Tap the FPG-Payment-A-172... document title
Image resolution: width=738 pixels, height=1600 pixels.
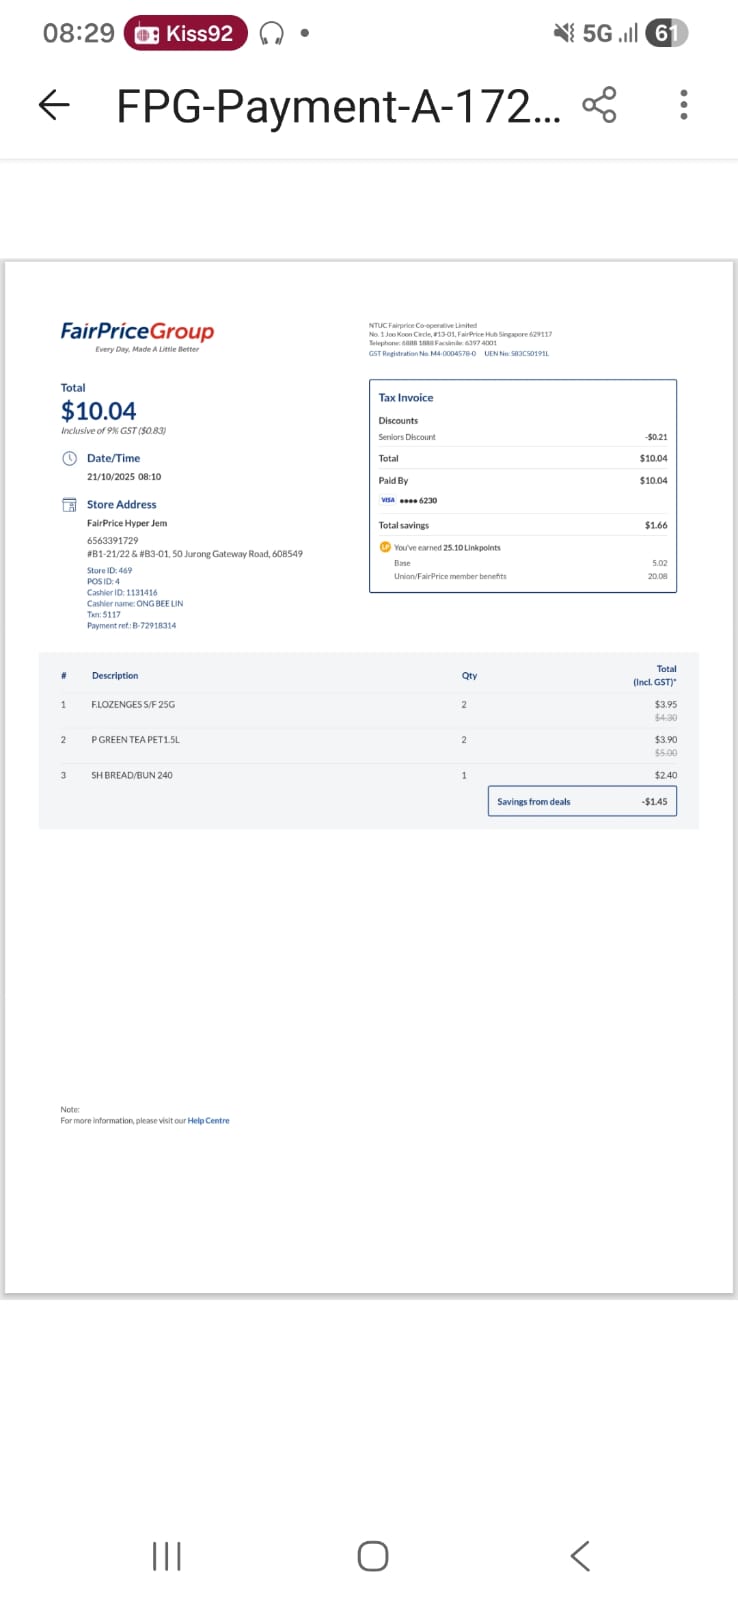pos(338,105)
